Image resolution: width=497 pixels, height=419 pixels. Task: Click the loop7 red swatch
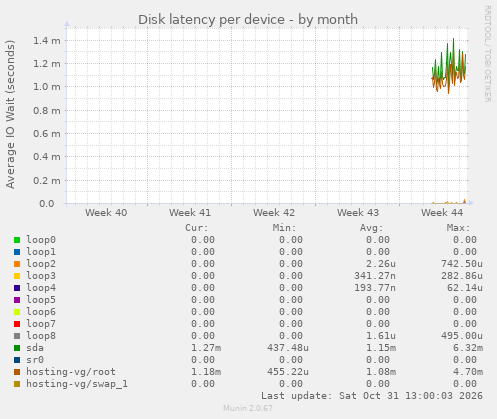point(17,324)
